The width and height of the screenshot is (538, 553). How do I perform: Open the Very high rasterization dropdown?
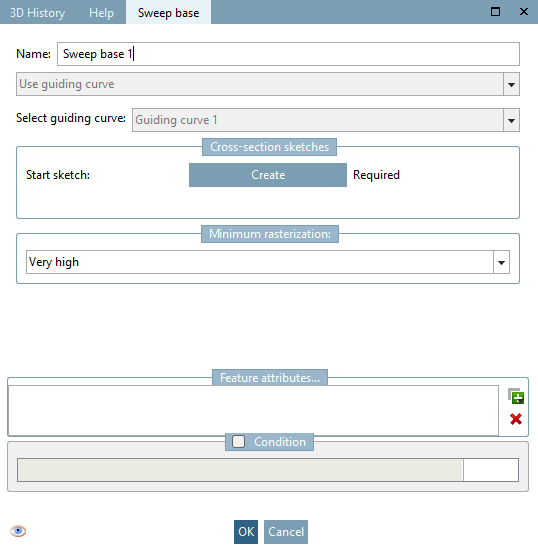pyautogui.click(x=501, y=262)
